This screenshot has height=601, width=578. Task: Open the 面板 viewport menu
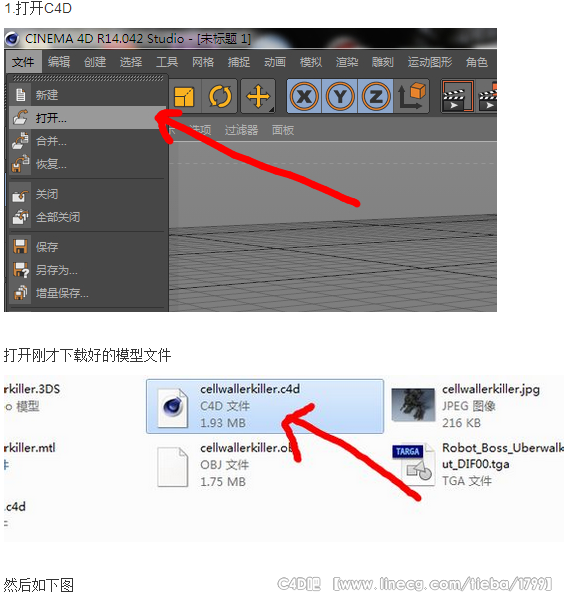pyautogui.click(x=283, y=130)
